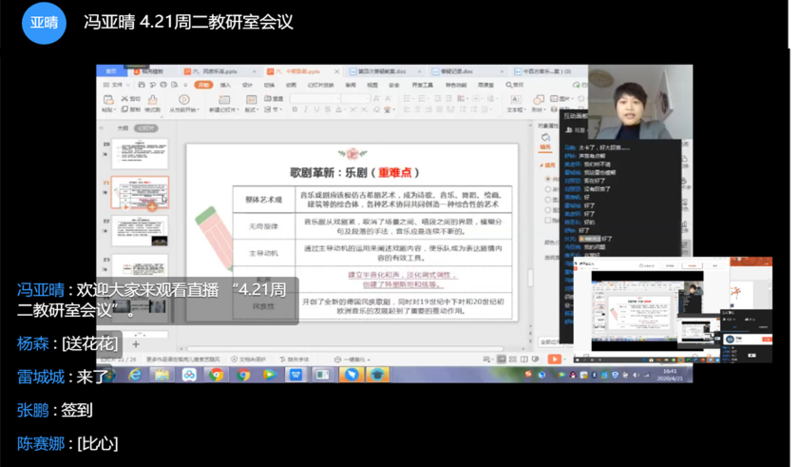Switch to normal view icon in status bar

(502, 359)
